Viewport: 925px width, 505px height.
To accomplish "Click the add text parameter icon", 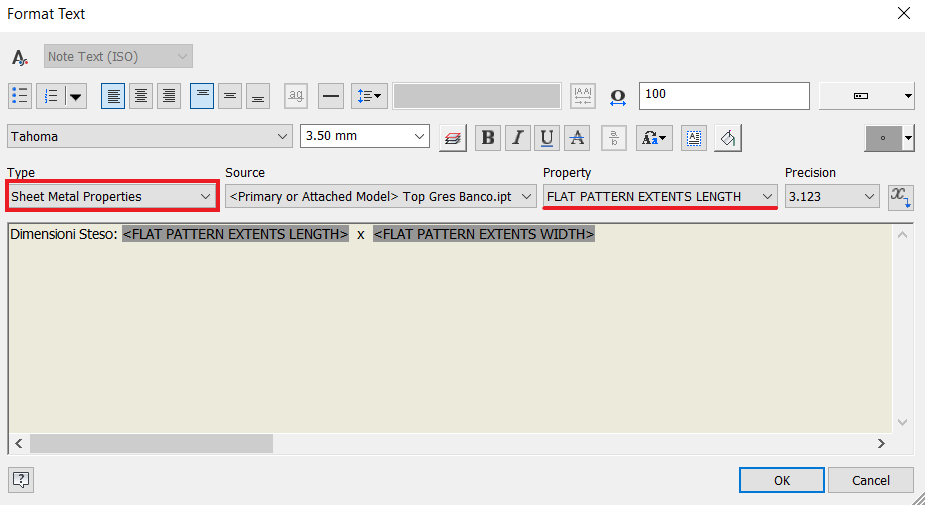I will click(901, 197).
